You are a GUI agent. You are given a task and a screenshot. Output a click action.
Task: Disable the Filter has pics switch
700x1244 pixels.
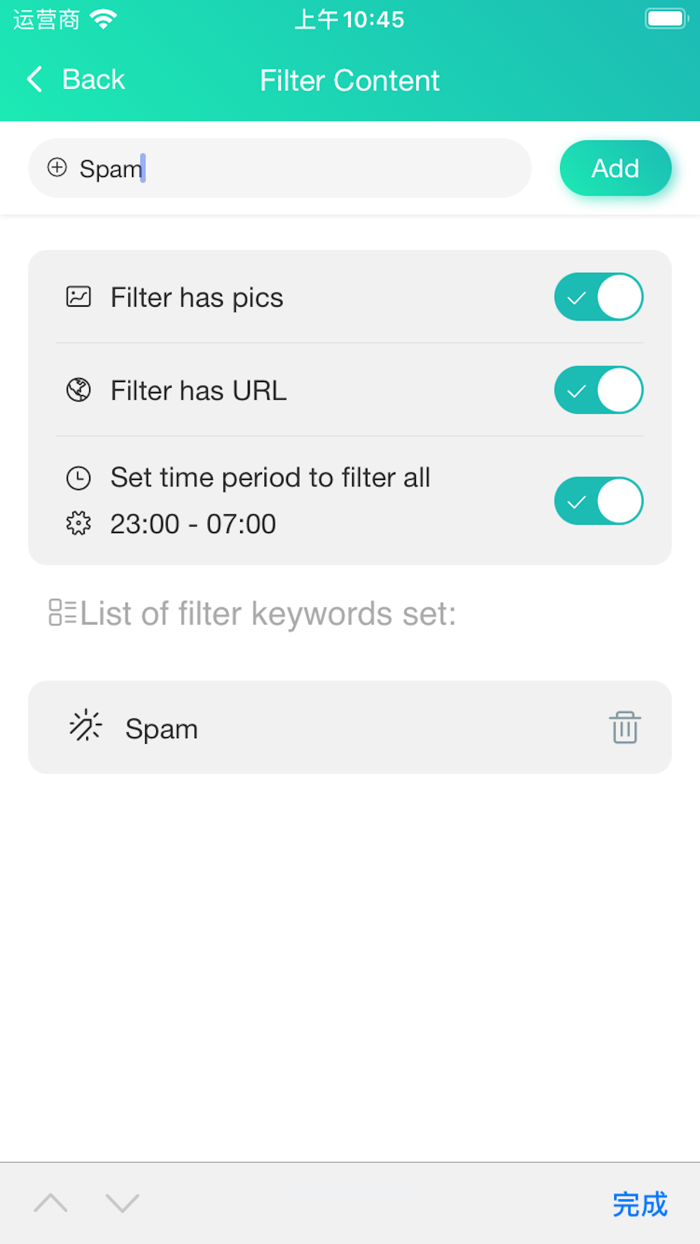(598, 297)
